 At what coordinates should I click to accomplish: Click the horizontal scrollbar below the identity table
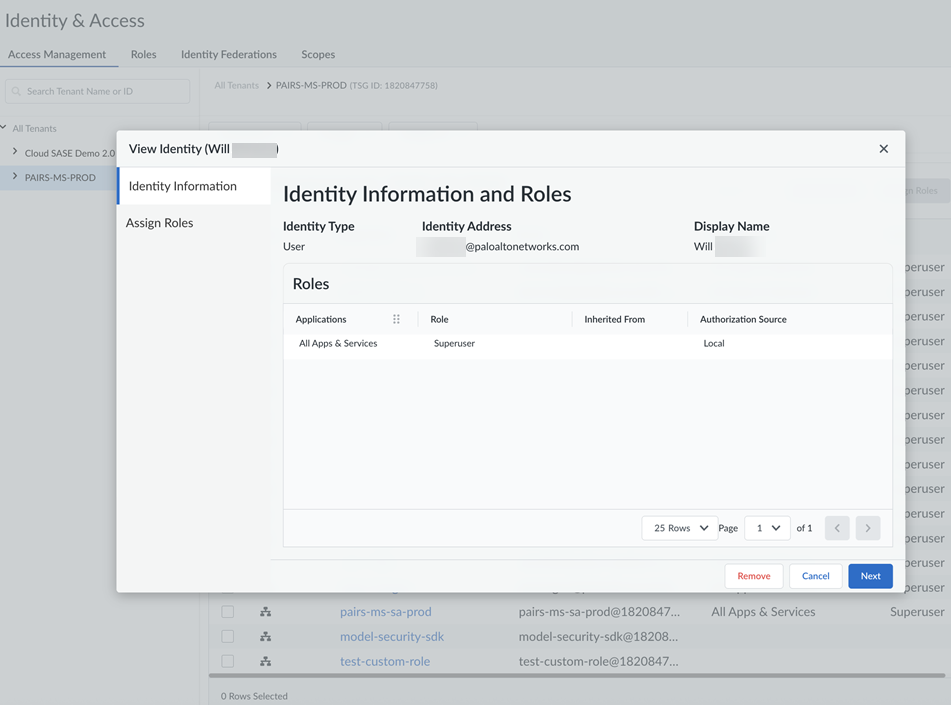pos(575,676)
